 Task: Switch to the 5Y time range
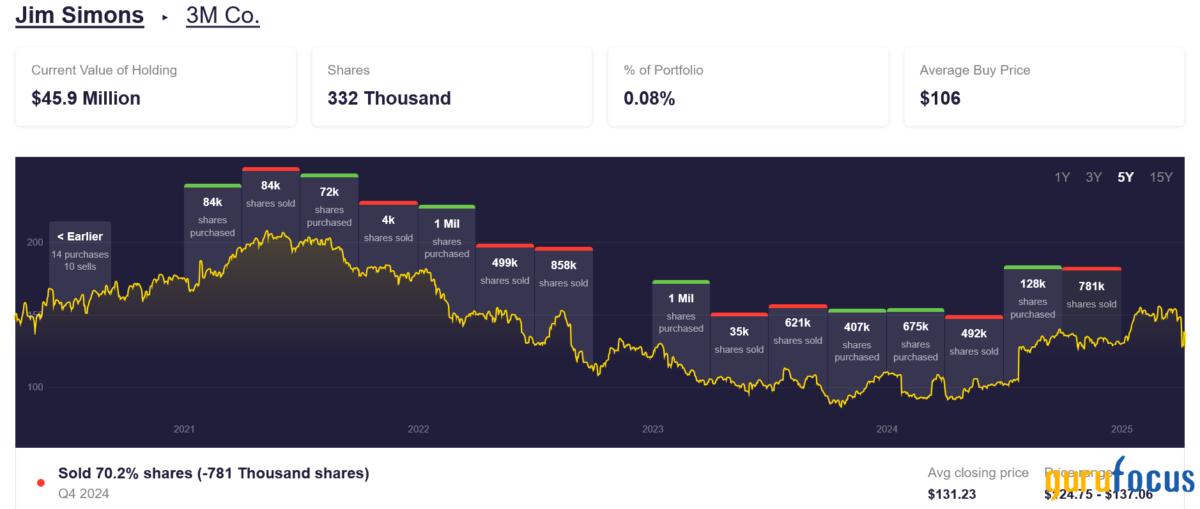(x=1126, y=177)
